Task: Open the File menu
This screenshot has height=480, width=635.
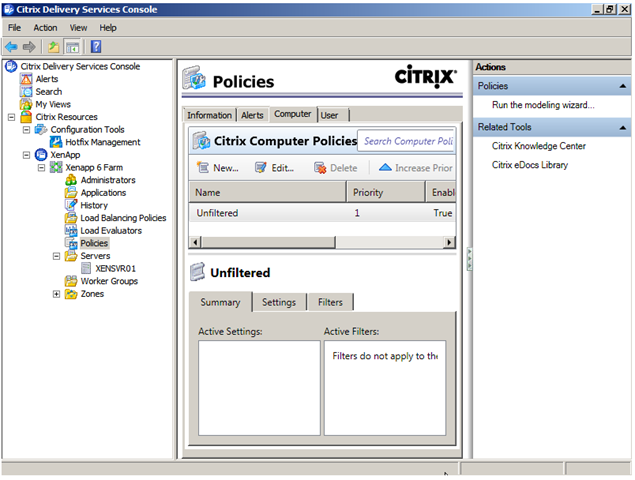Action: pyautogui.click(x=14, y=28)
